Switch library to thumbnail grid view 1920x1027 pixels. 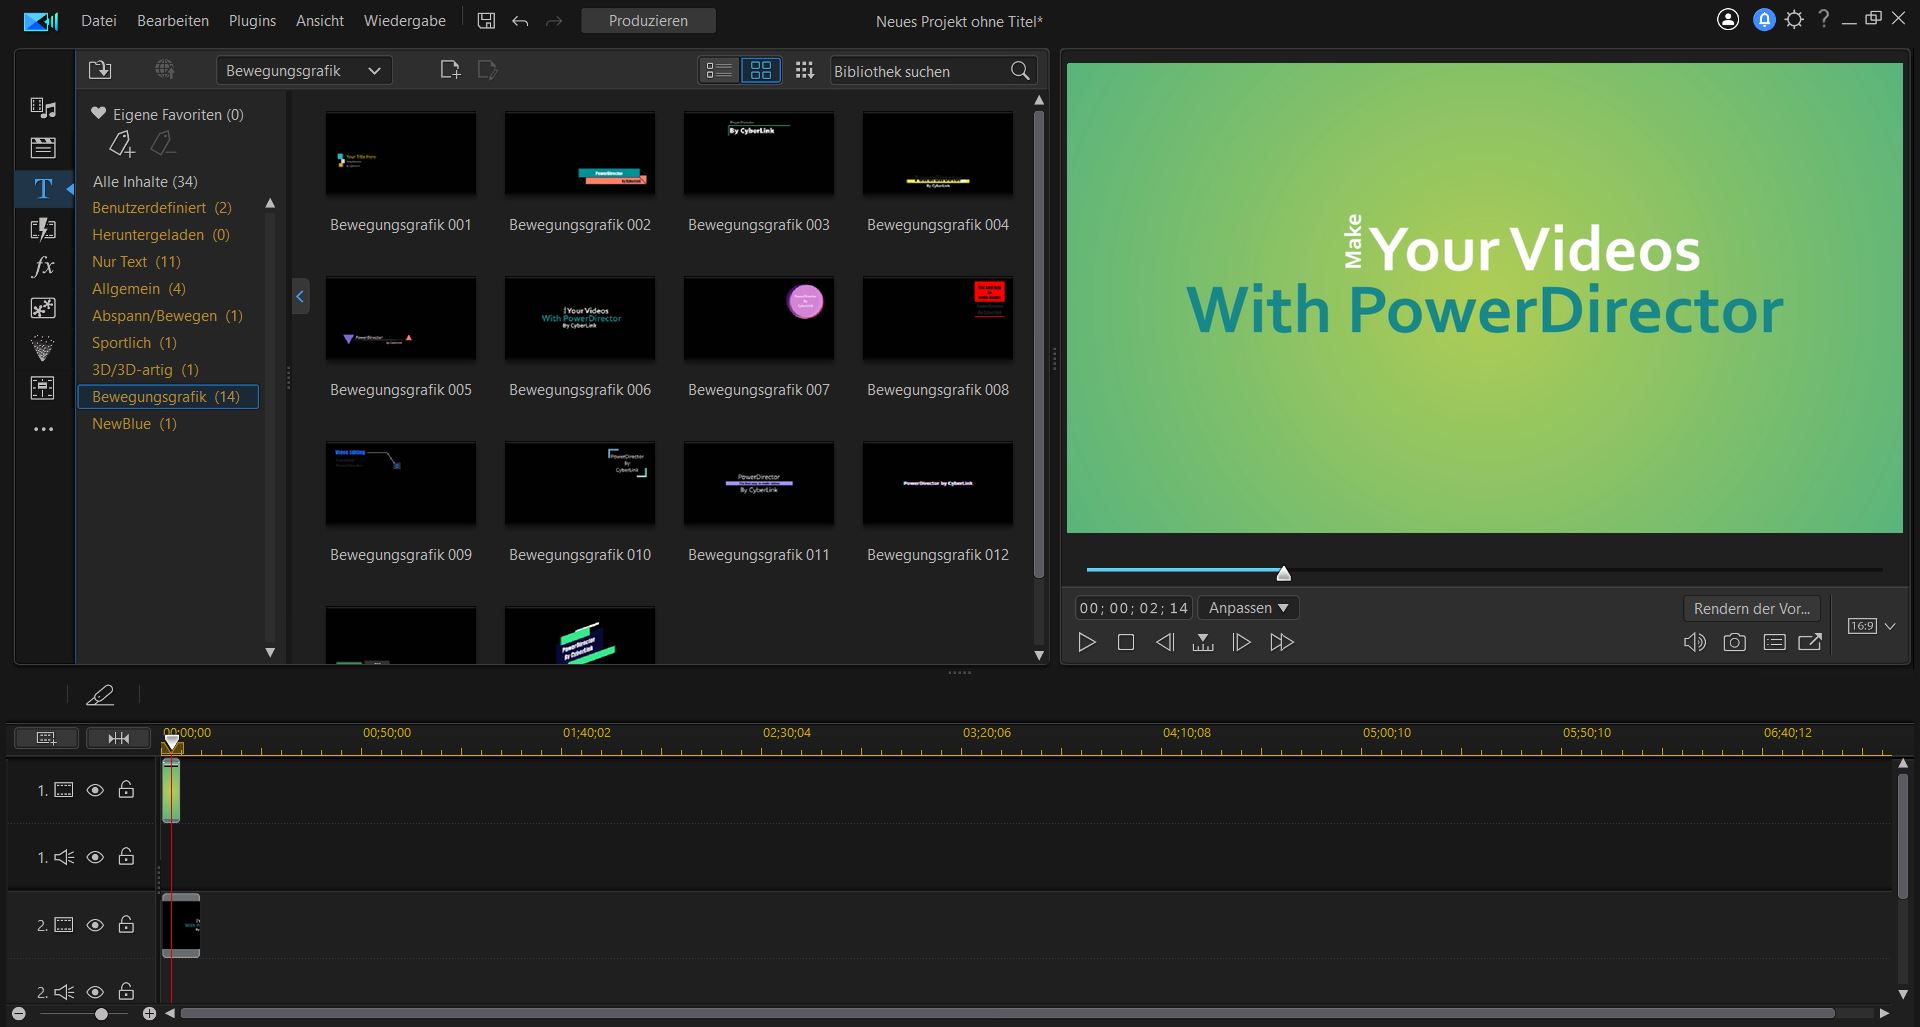761,70
